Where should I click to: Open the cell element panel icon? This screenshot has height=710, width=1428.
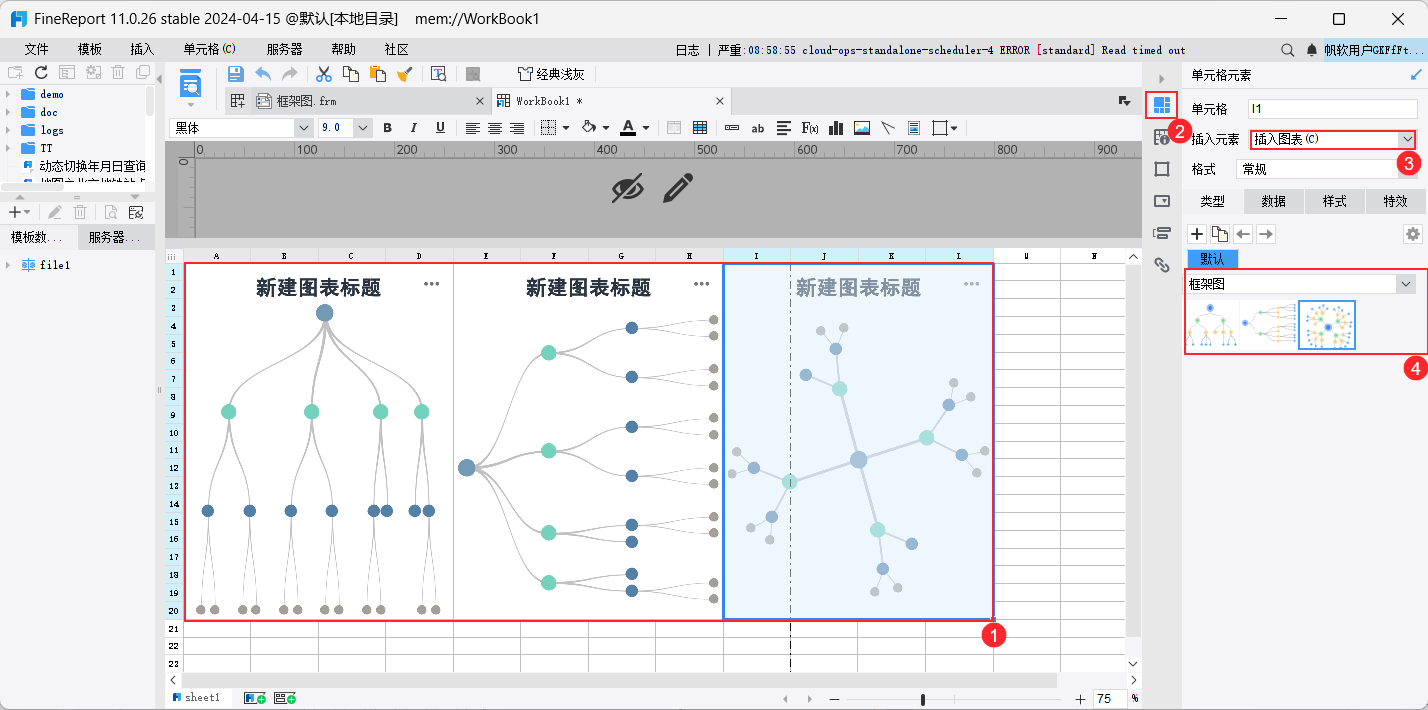(x=1162, y=104)
